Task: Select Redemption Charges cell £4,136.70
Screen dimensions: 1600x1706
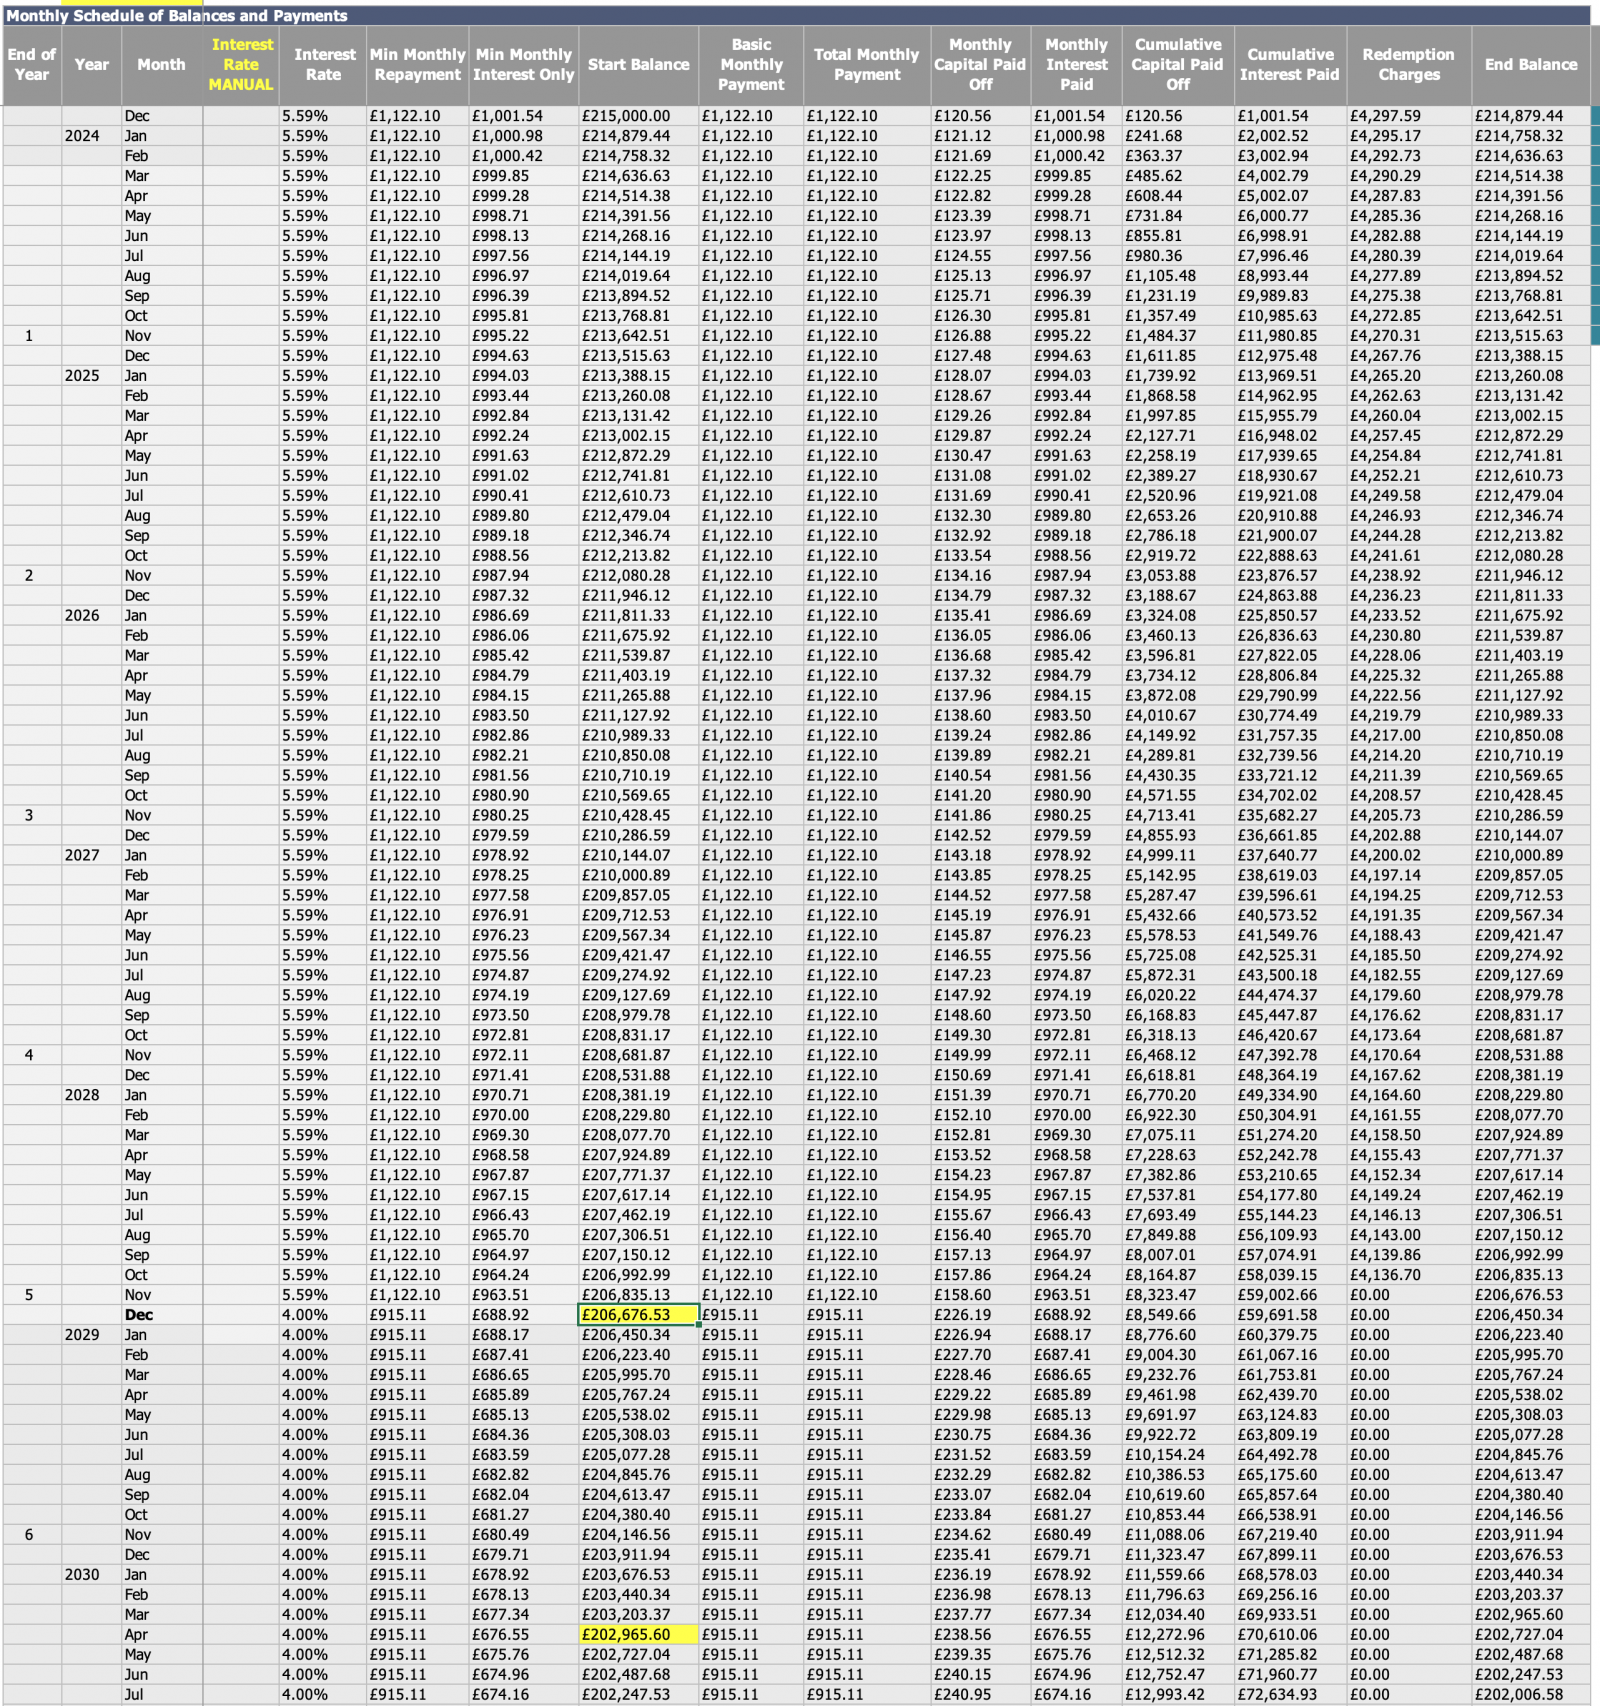Action: coord(1408,1275)
